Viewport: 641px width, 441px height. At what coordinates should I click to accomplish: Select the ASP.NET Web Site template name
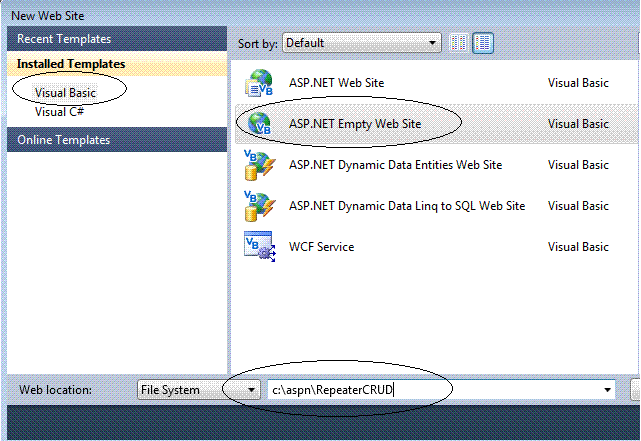[x=336, y=83]
